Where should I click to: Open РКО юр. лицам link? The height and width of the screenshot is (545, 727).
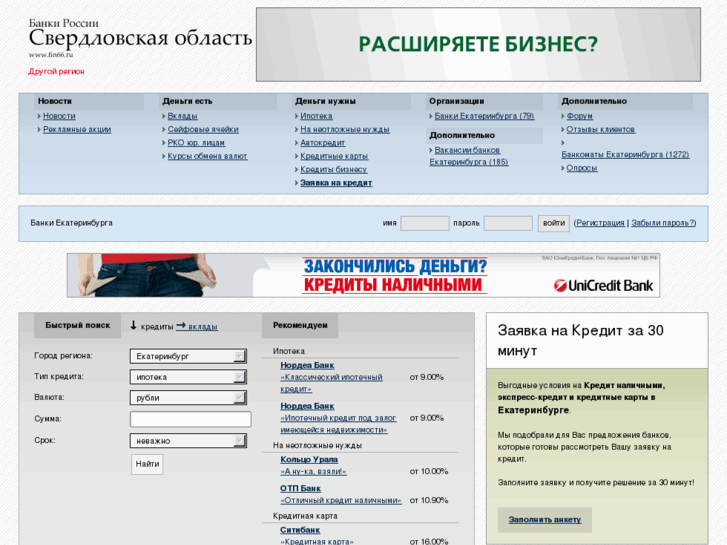point(196,143)
